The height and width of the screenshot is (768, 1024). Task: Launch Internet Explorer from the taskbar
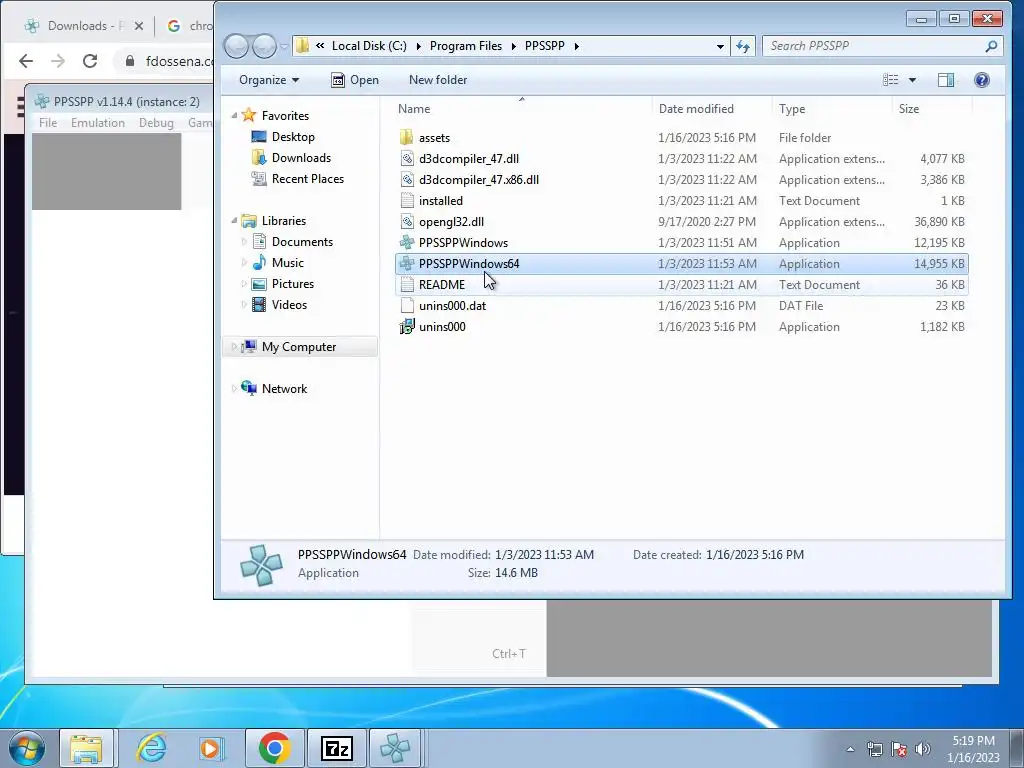coord(152,748)
